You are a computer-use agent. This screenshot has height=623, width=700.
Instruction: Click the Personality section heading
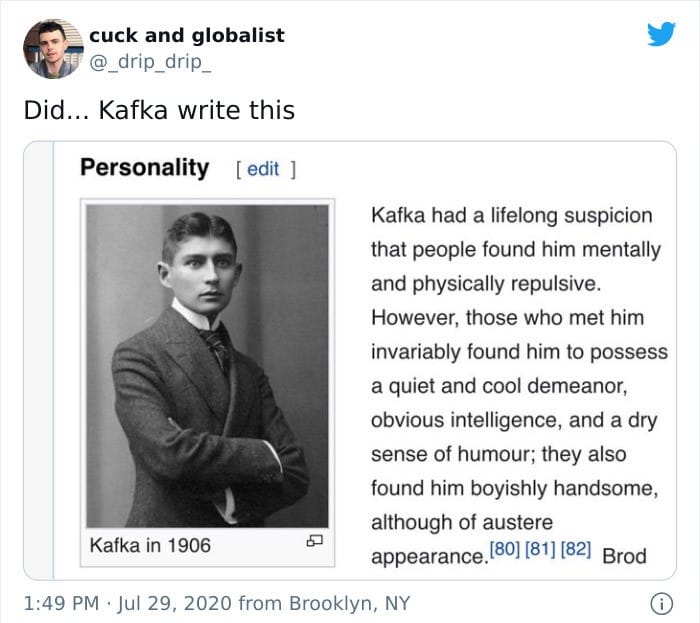point(145,168)
